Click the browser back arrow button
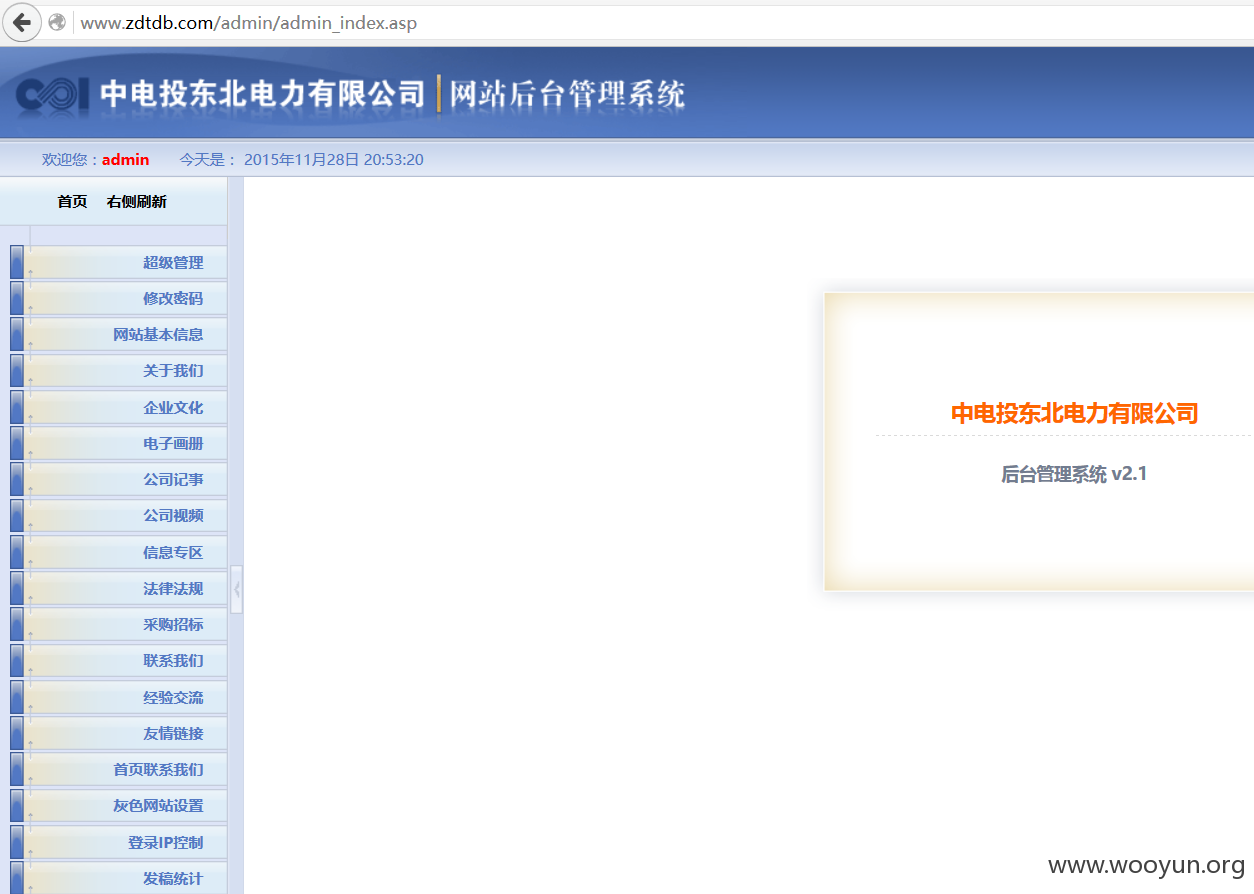1254x894 pixels. (x=21, y=22)
